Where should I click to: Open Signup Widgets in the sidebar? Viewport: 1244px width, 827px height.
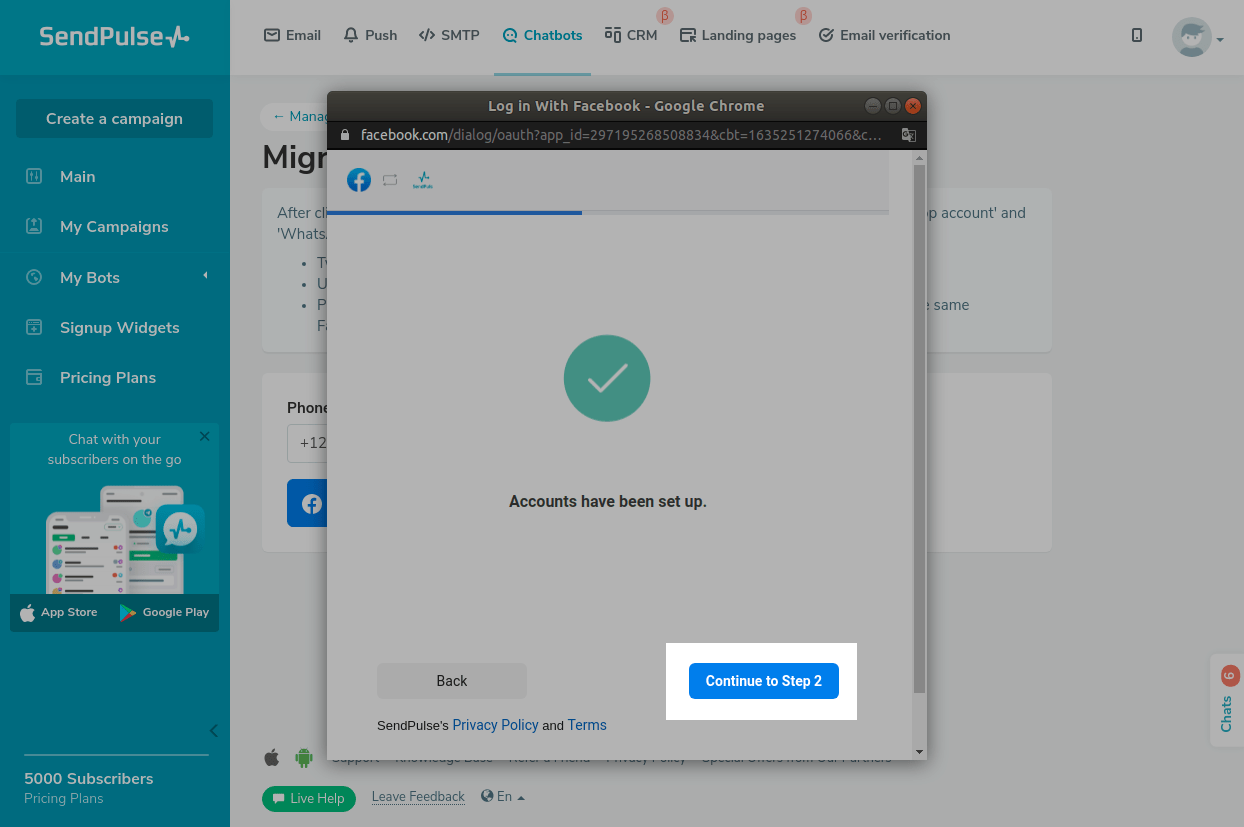[x=102, y=327]
